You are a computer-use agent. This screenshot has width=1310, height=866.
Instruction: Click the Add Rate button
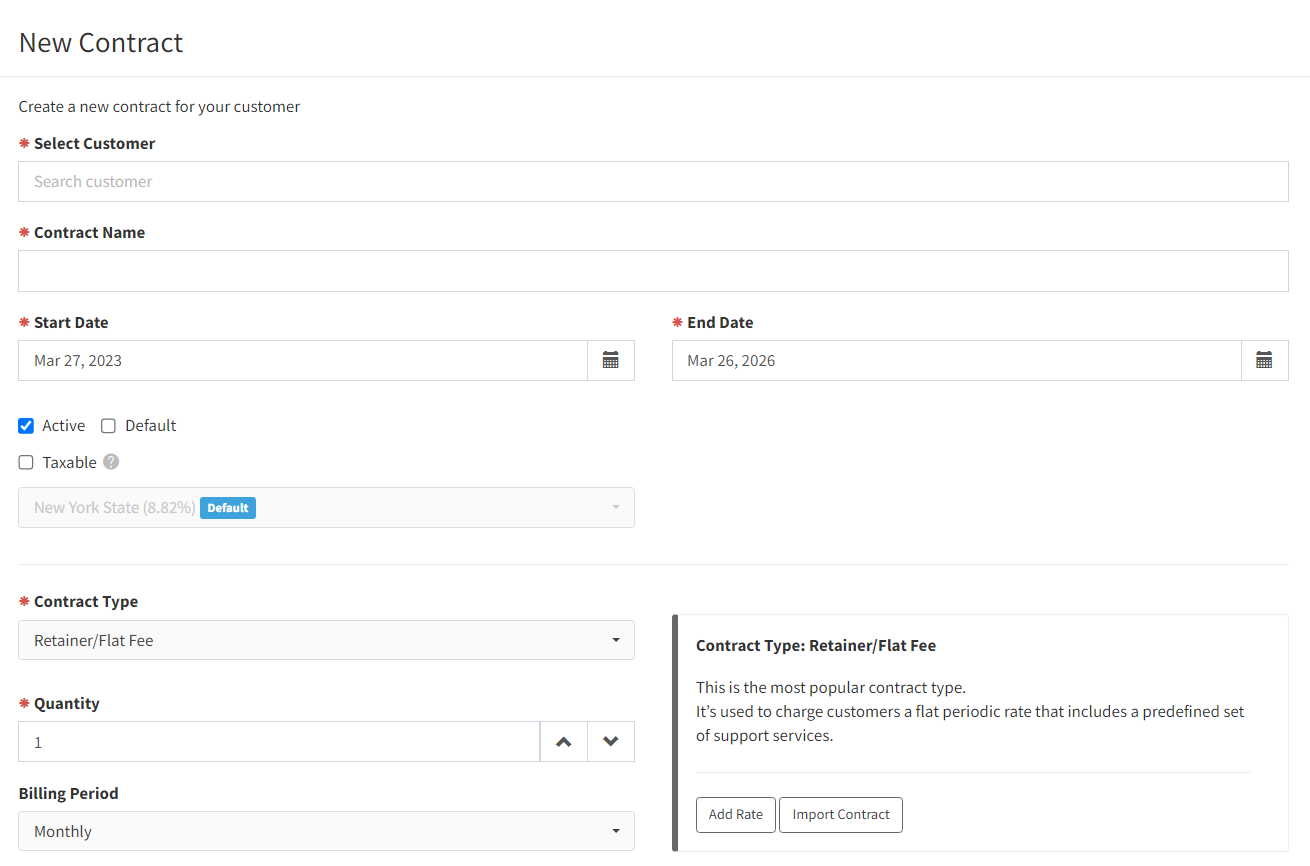736,814
